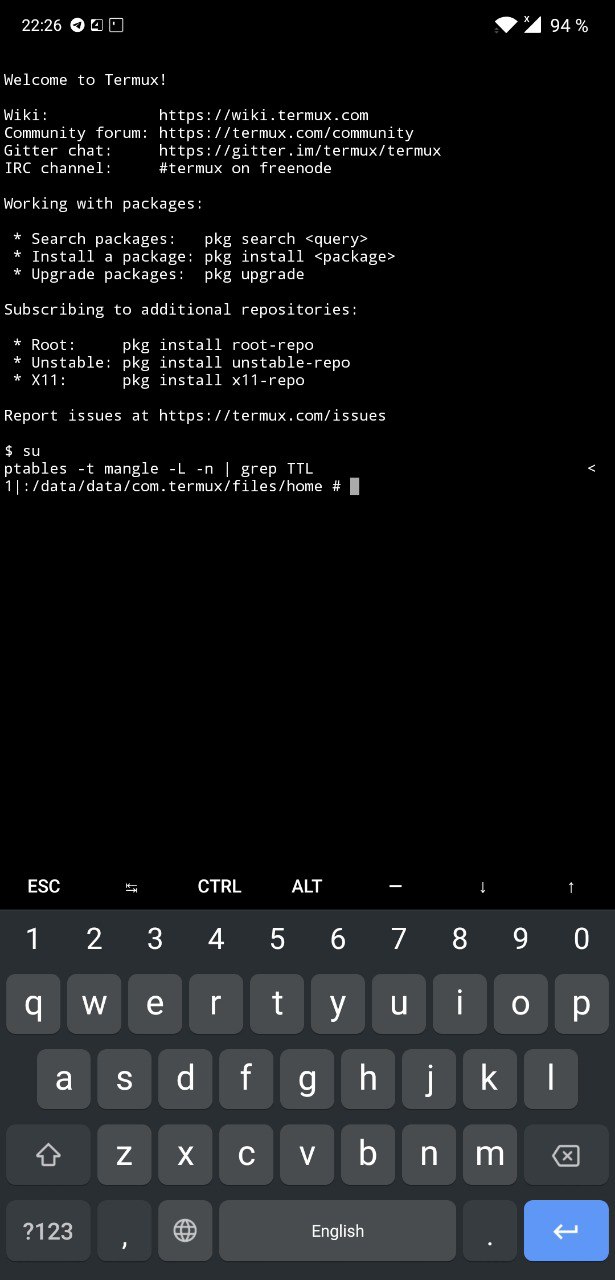Tap the letter q key
The width and height of the screenshot is (615, 1280).
coord(34,1004)
